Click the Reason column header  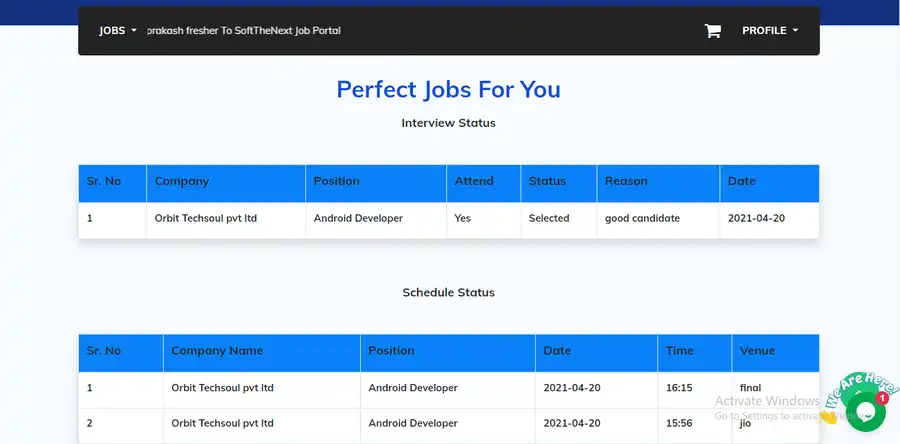tap(626, 181)
